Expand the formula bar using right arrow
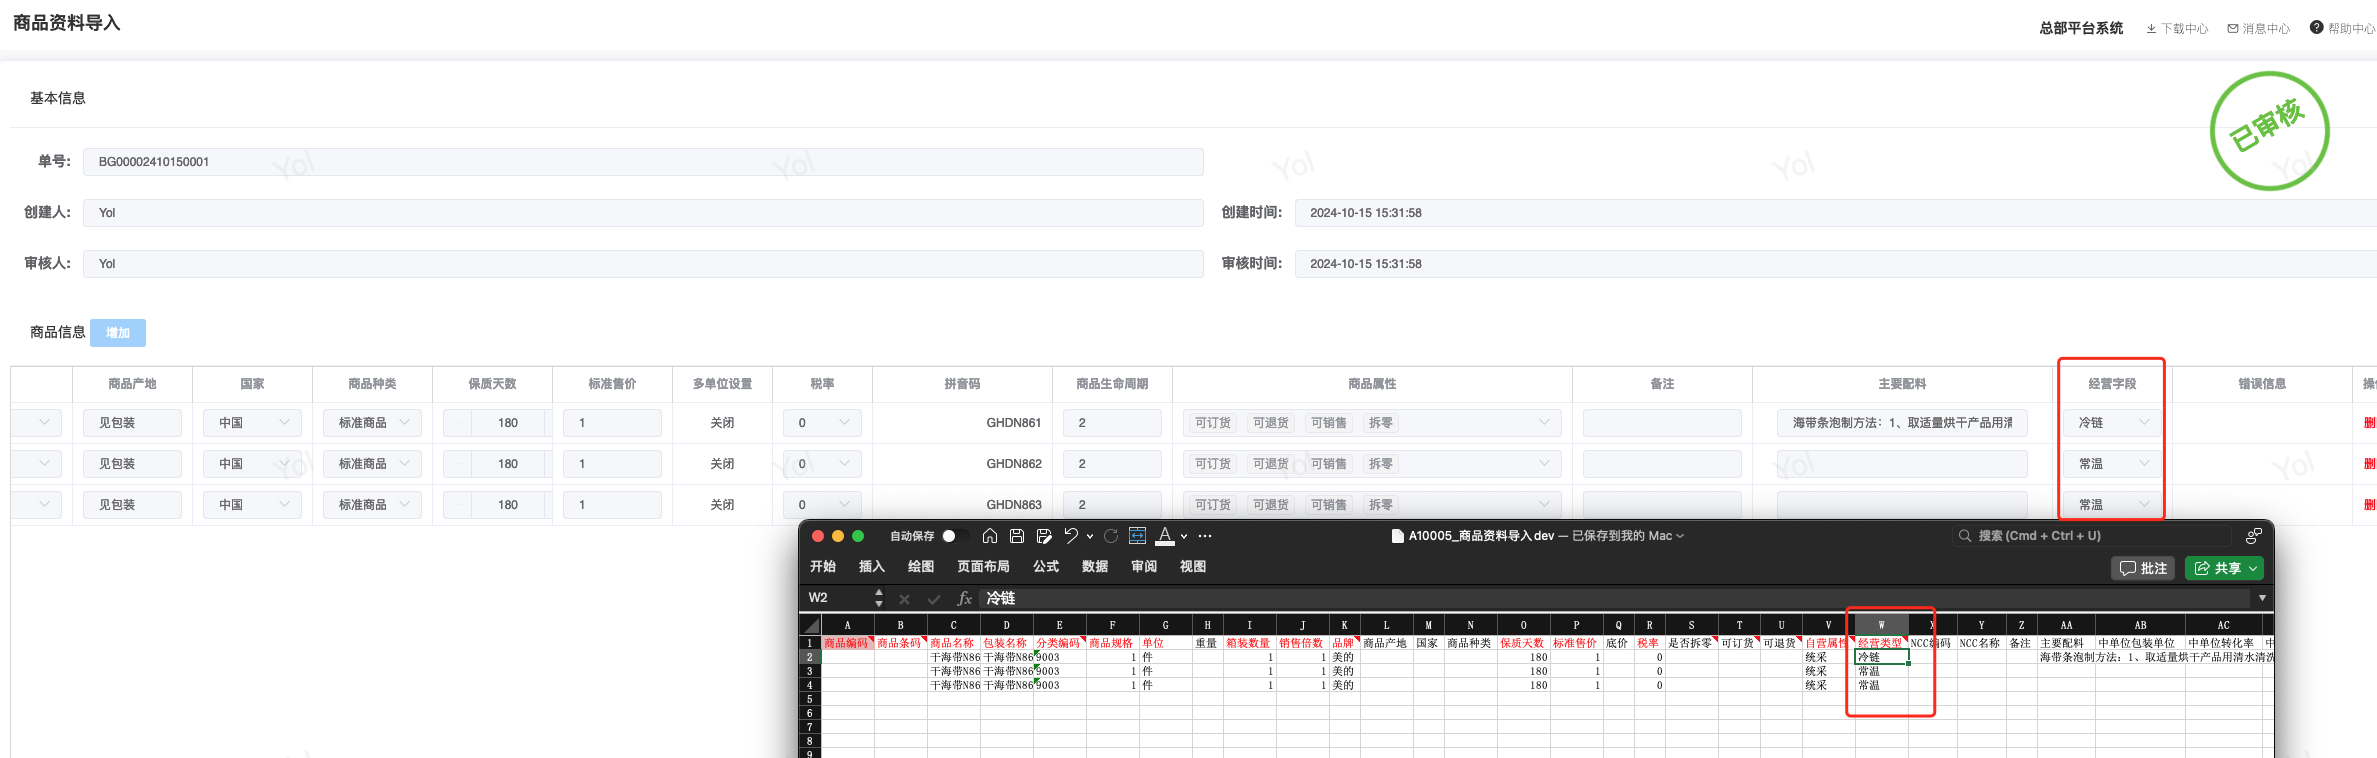Screen dimensions: 2377x758 coord(2262,598)
